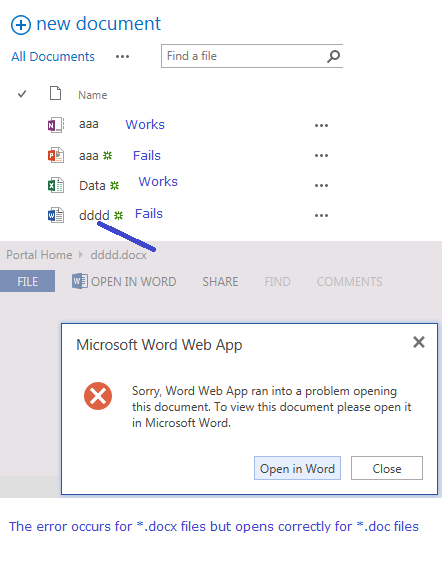
Task: Select the All Documents view
Action: pyautogui.click(x=53, y=57)
